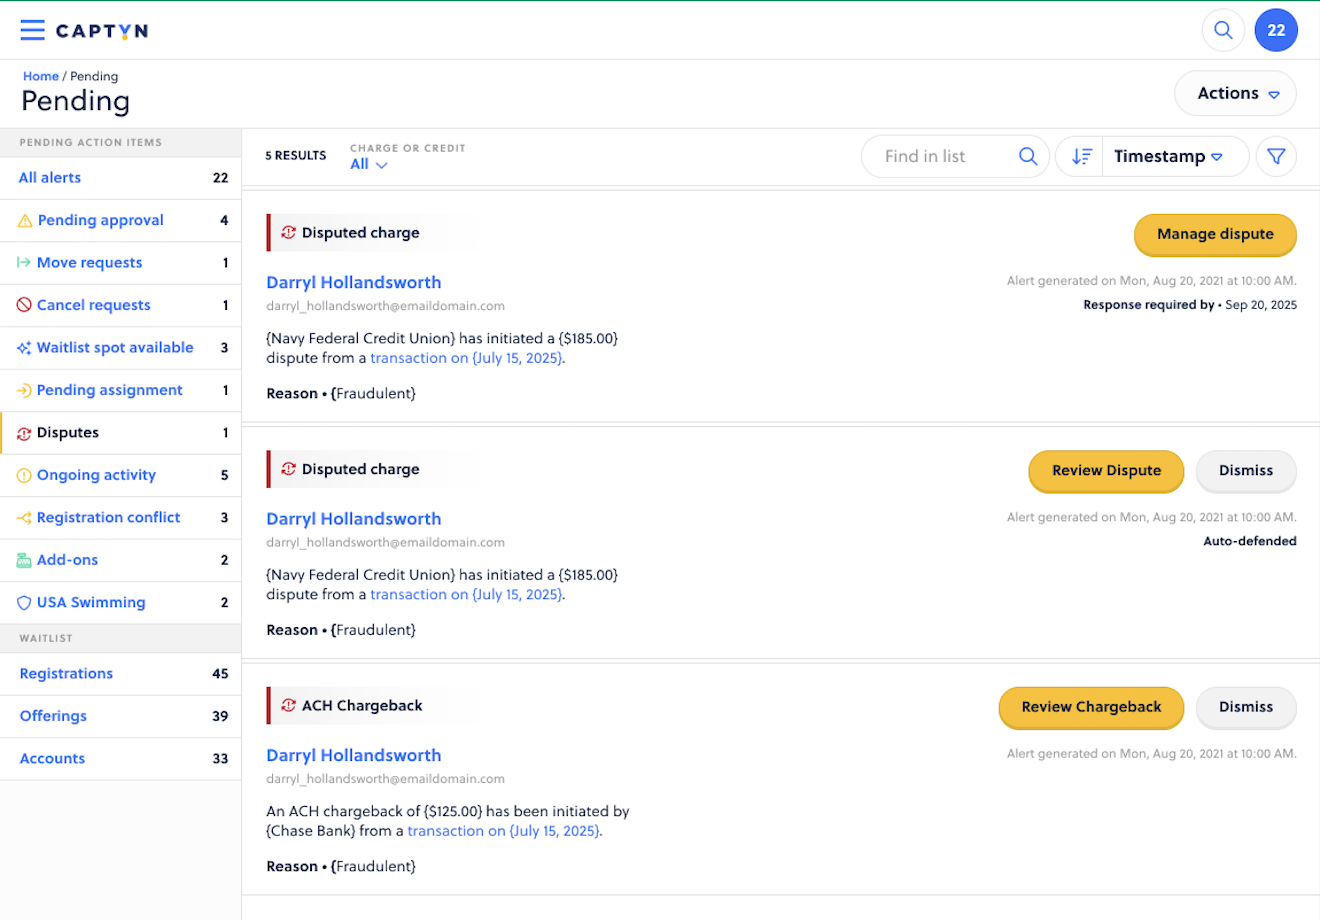
Task: Click the CAPTYN logo
Action: tap(102, 31)
